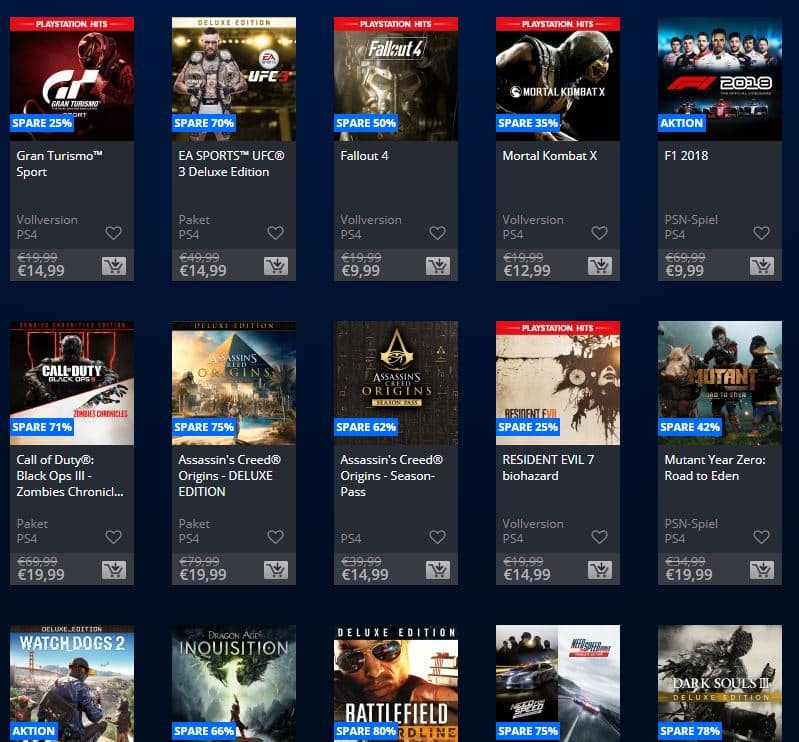
Task: Add Fallout 4 to shopping cart
Action: (438, 266)
